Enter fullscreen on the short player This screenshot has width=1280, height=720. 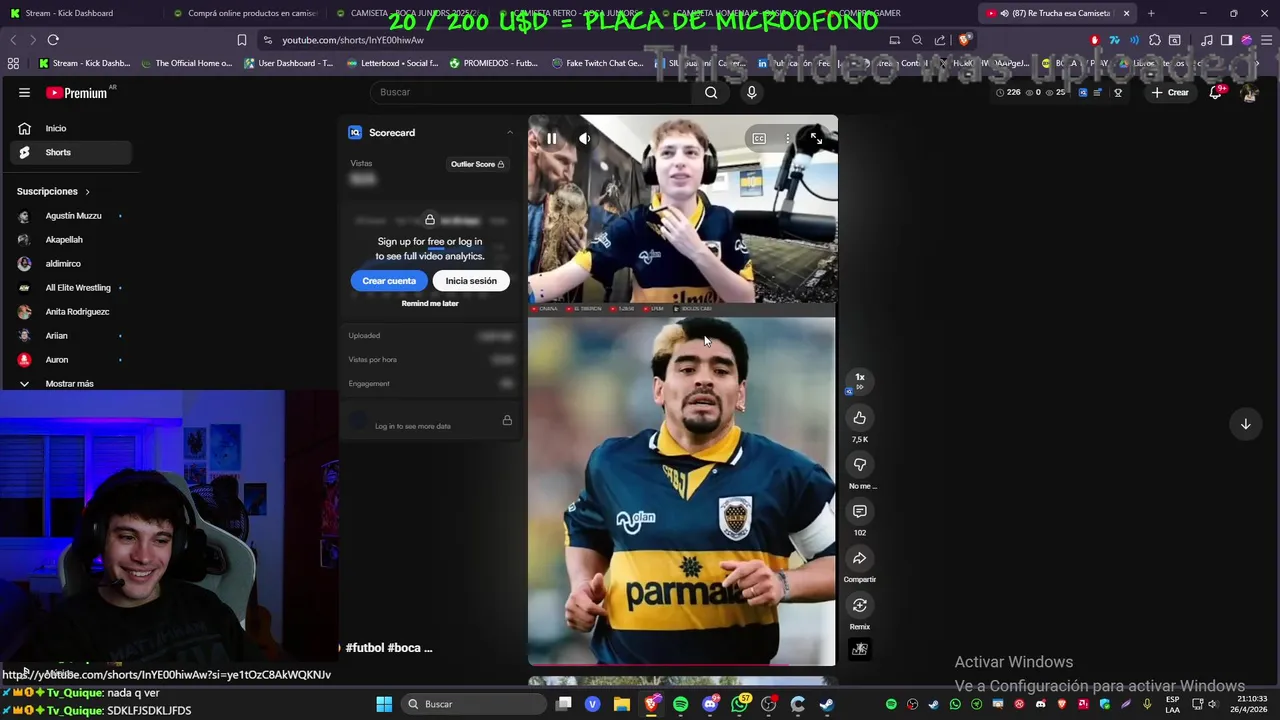tap(816, 138)
